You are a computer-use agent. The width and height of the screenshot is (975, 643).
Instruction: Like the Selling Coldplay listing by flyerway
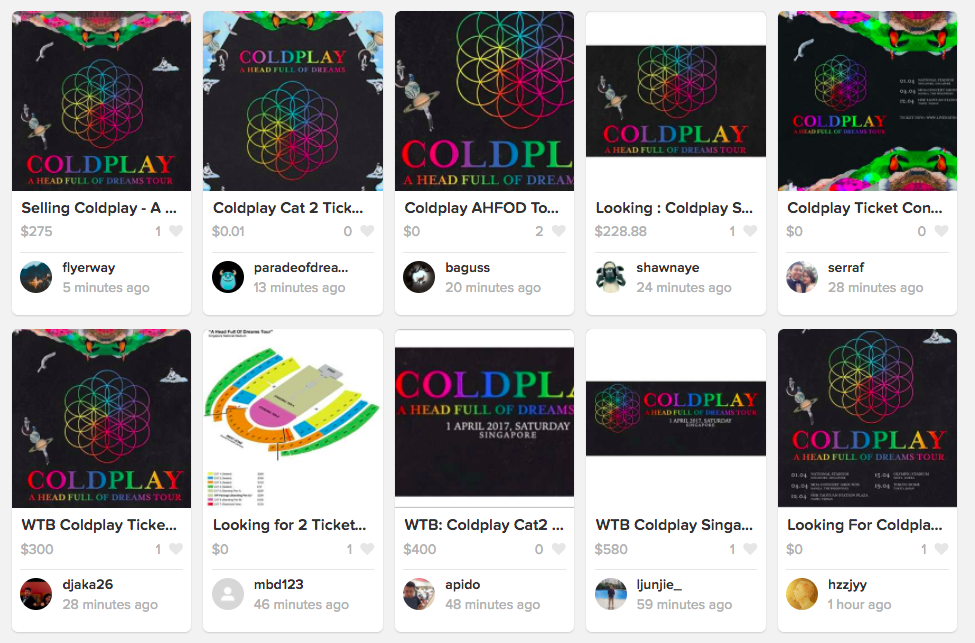176,231
